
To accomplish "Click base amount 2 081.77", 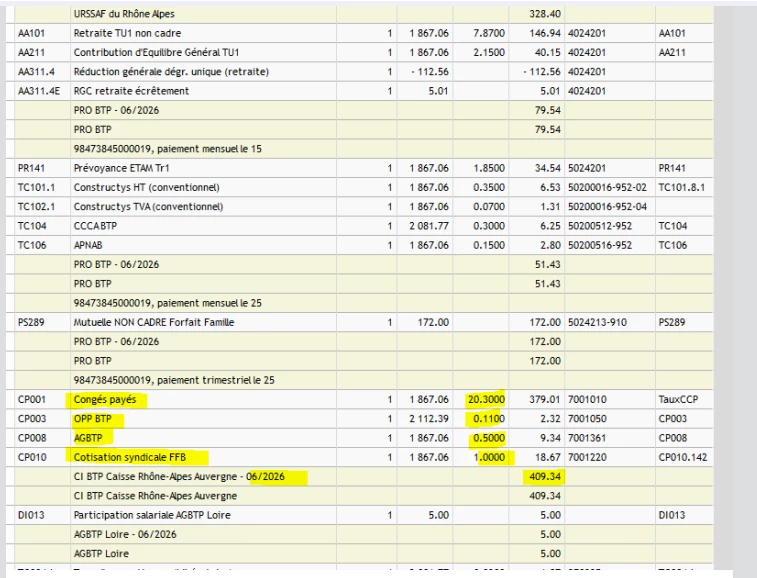I will coord(429,226).
